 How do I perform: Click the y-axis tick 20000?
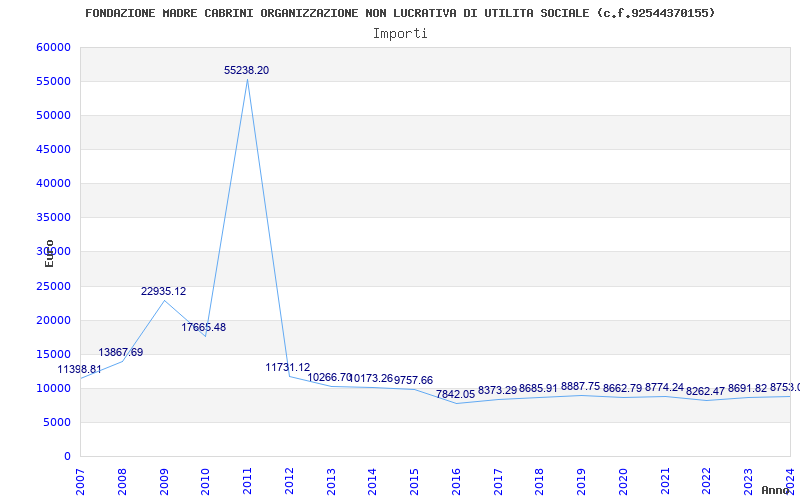pyautogui.click(x=54, y=320)
